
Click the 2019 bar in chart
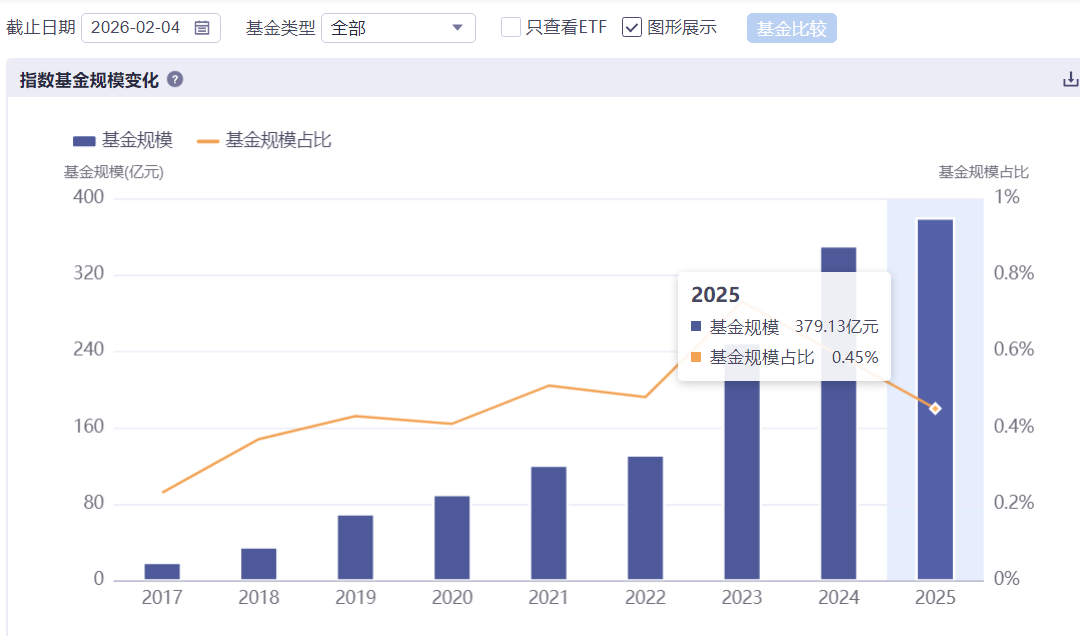[x=355, y=548]
